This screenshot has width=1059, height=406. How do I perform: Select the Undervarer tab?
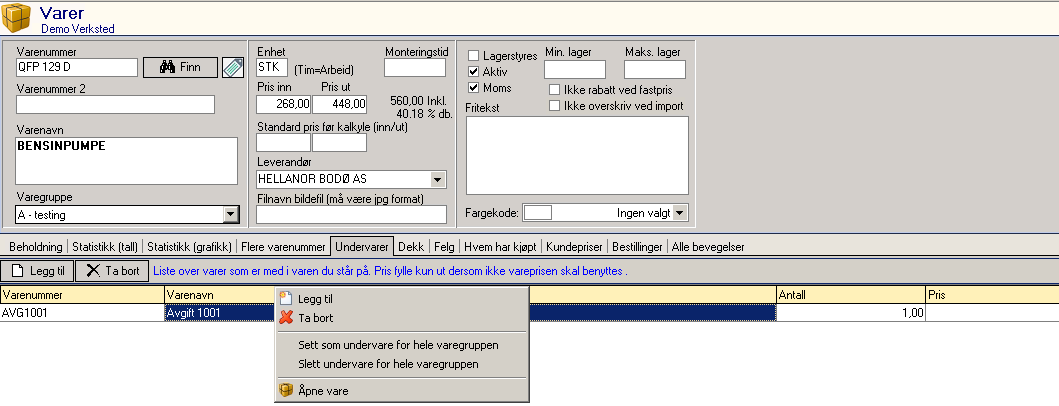coord(361,247)
